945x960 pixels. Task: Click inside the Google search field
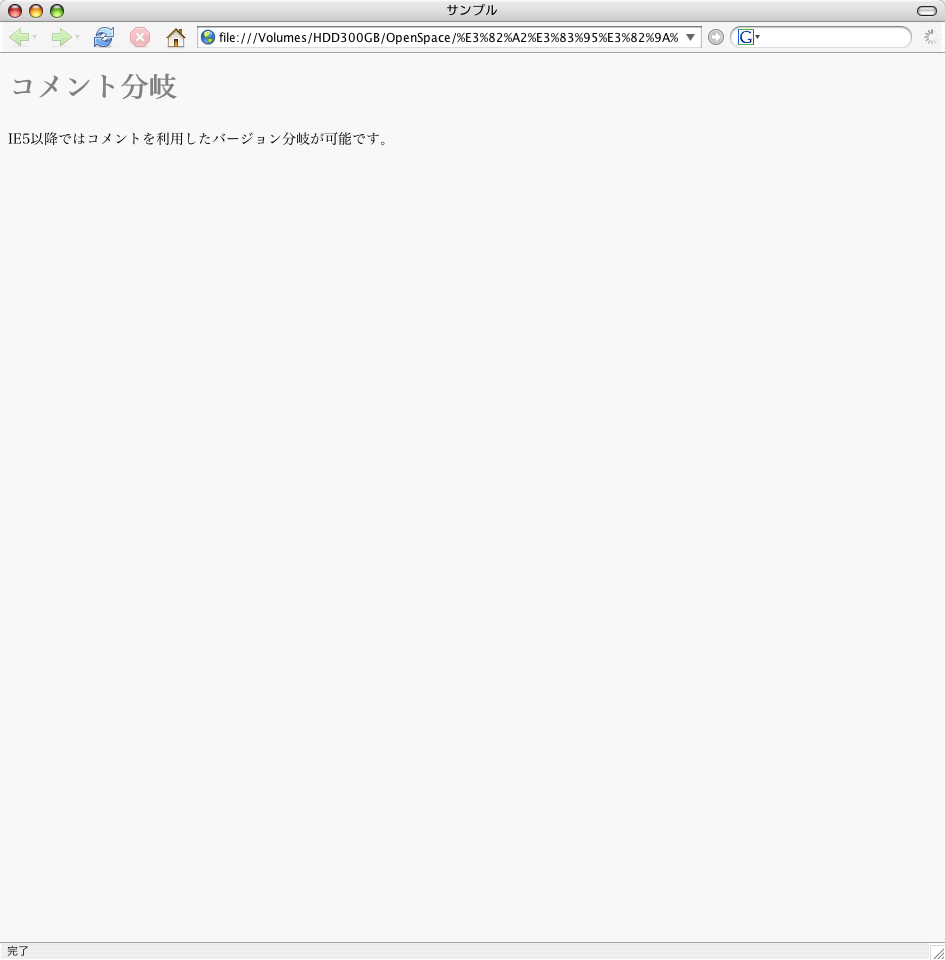coord(834,37)
